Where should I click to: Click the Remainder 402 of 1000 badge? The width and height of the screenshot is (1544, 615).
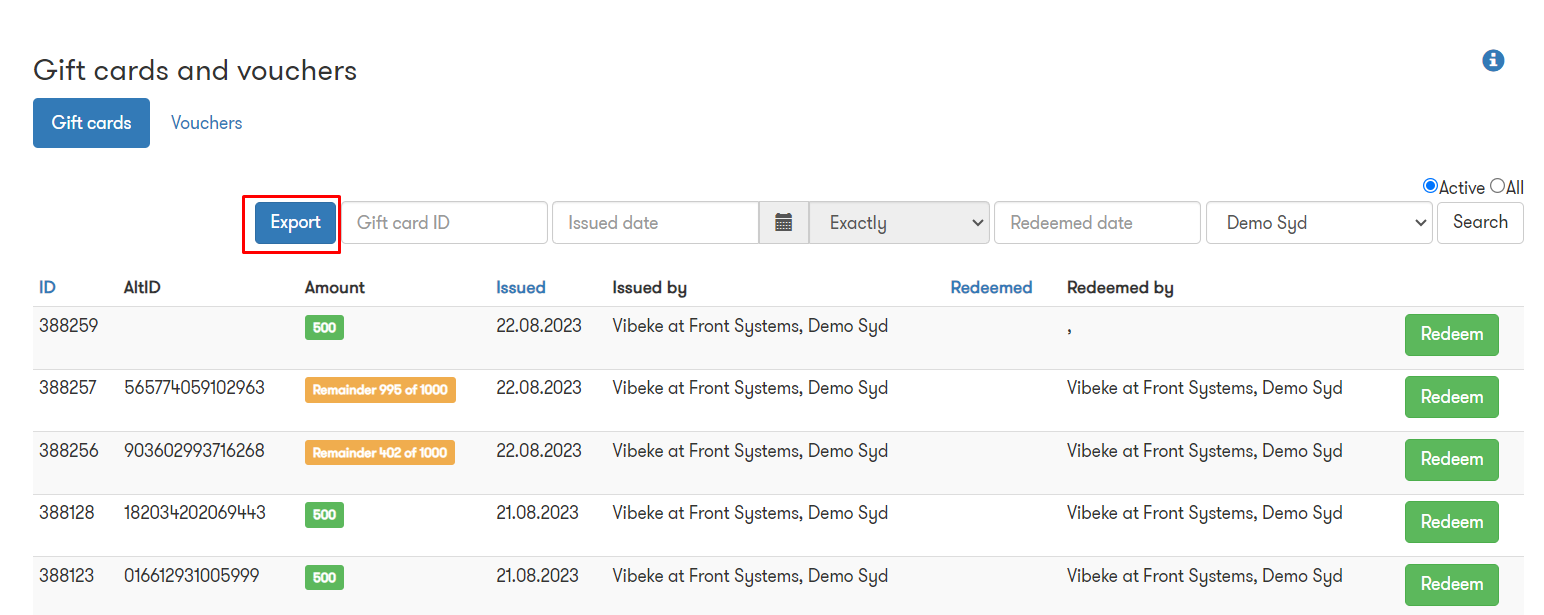pos(380,453)
